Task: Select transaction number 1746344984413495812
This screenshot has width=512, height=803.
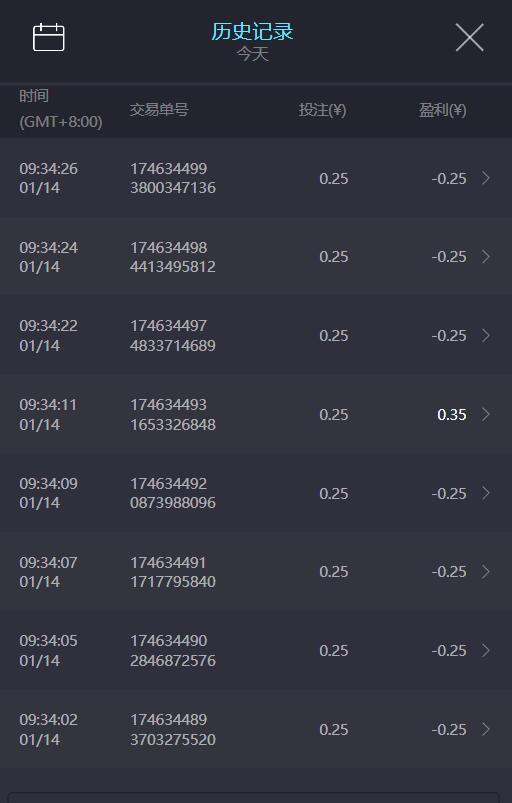Action: click(173, 257)
